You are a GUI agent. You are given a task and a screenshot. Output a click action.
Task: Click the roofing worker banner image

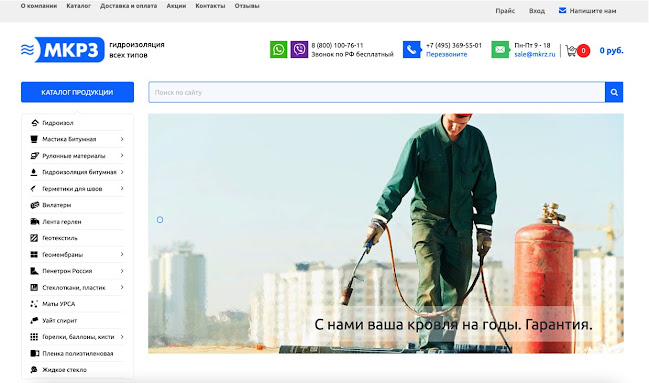pyautogui.click(x=386, y=234)
